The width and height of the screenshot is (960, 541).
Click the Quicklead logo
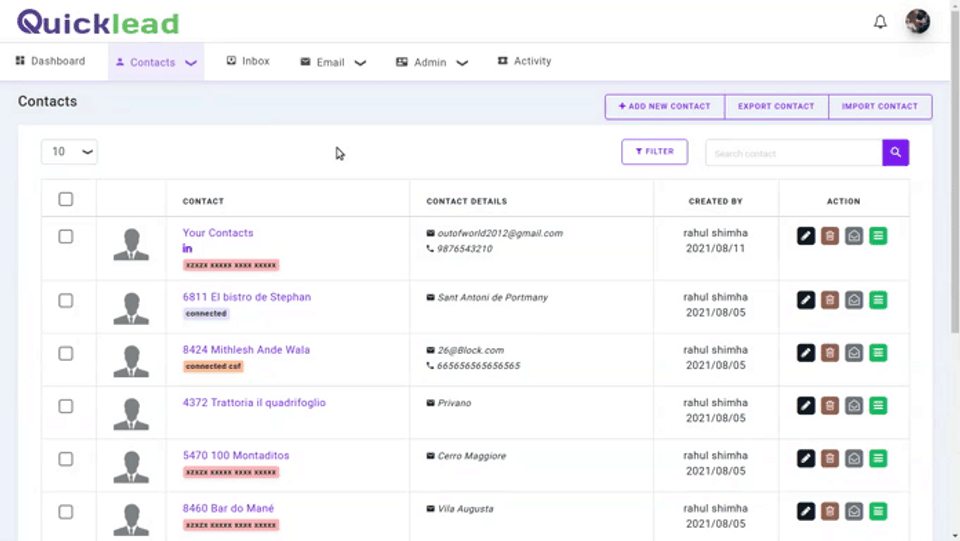pos(98,23)
